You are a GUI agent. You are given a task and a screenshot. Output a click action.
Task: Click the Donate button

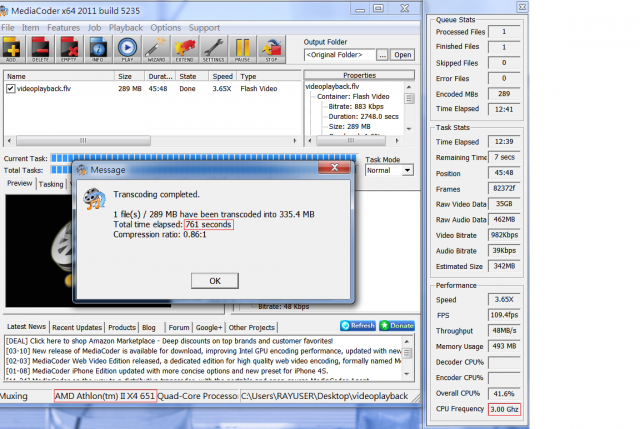coord(397,325)
